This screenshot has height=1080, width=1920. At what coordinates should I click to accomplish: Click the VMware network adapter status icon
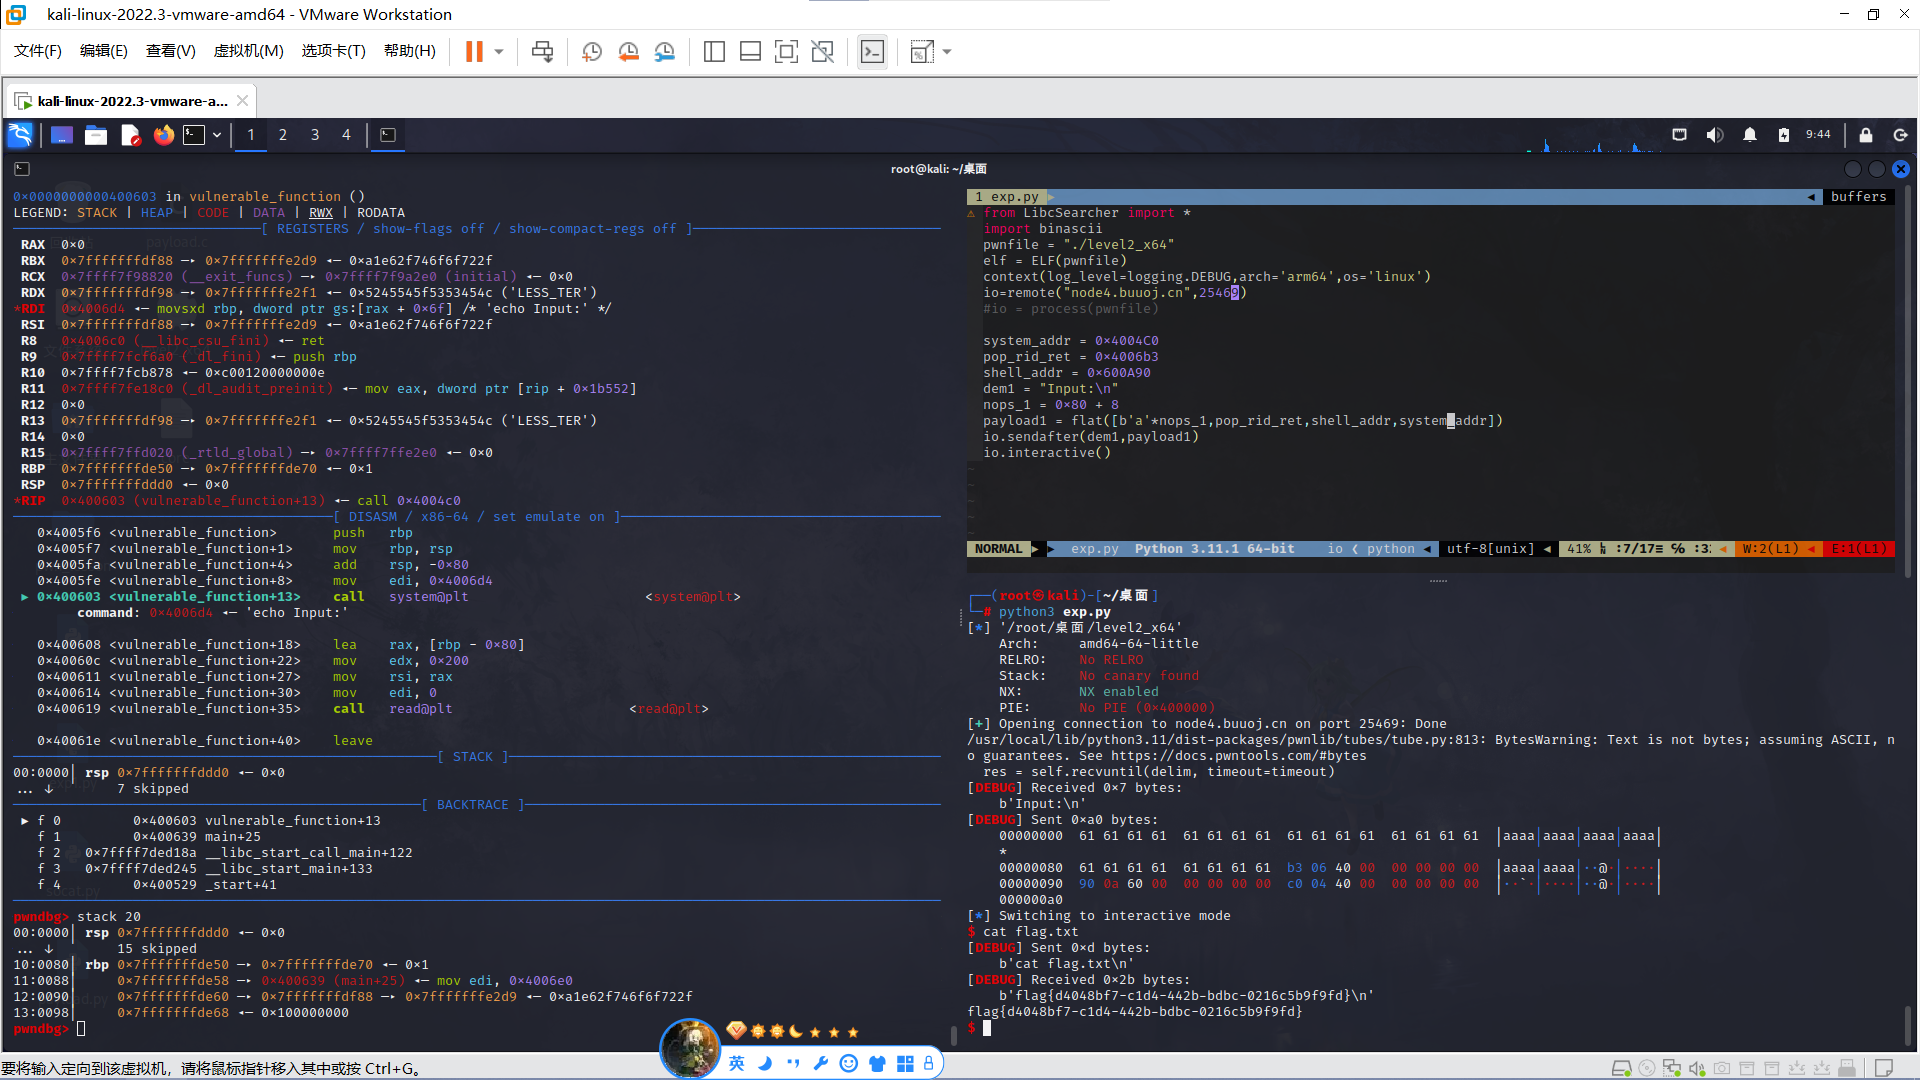(x=1672, y=1068)
